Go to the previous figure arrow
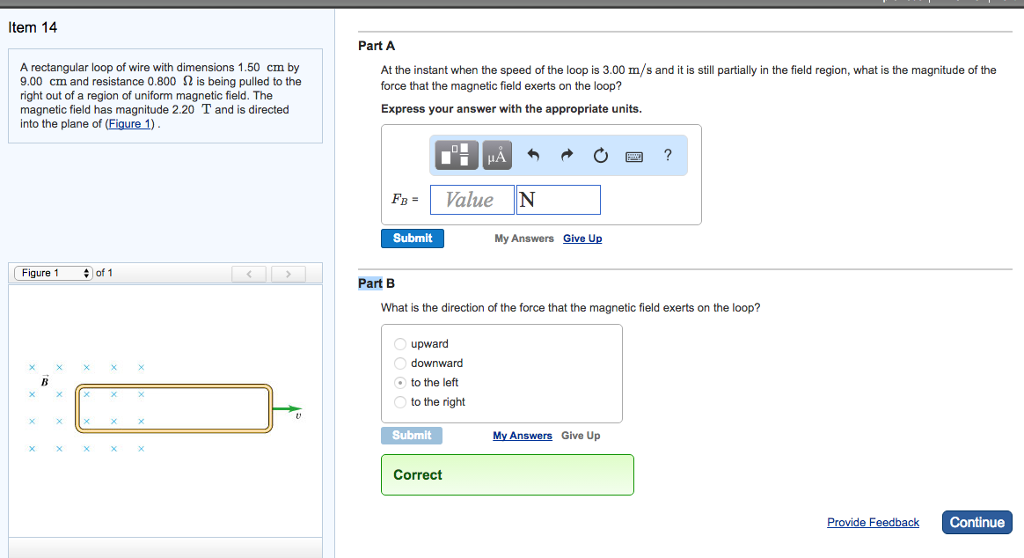The image size is (1024, 558). 249,274
